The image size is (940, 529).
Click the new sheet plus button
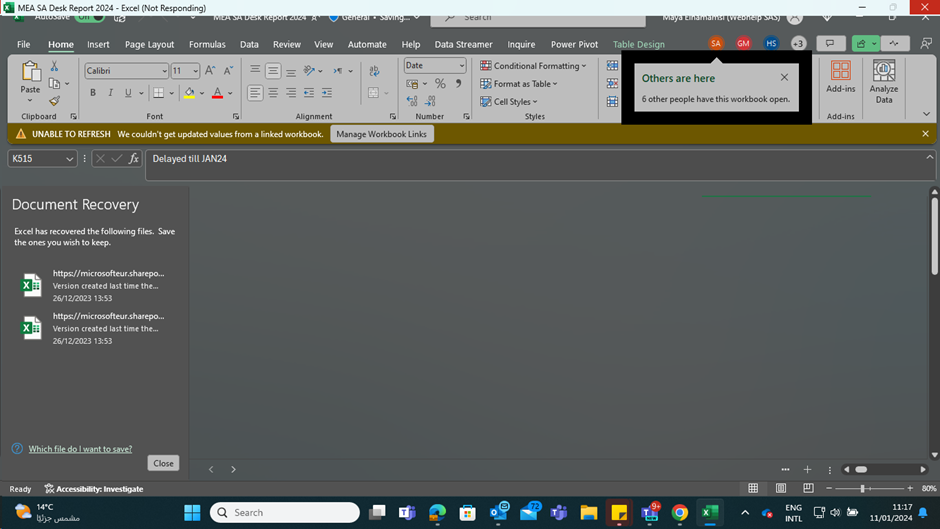pos(808,470)
